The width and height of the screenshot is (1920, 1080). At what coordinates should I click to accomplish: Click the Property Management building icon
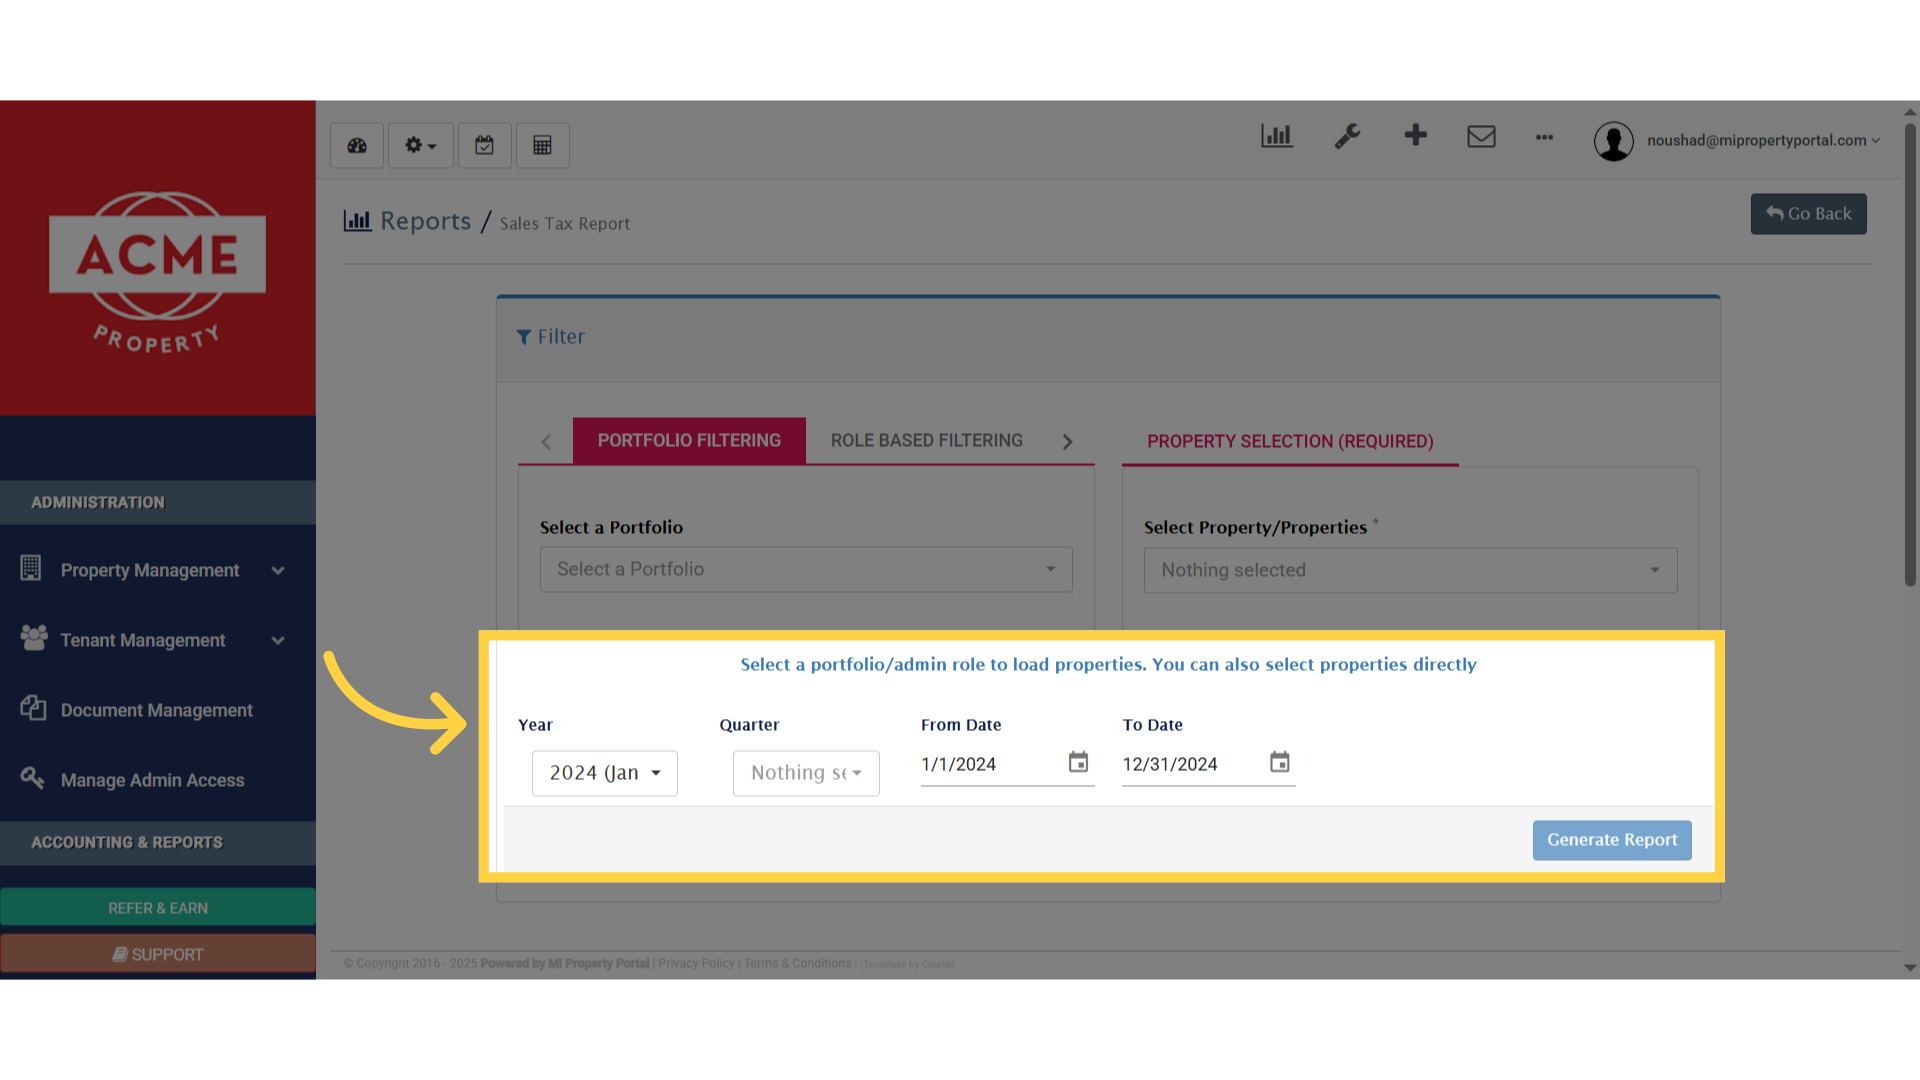pos(31,568)
